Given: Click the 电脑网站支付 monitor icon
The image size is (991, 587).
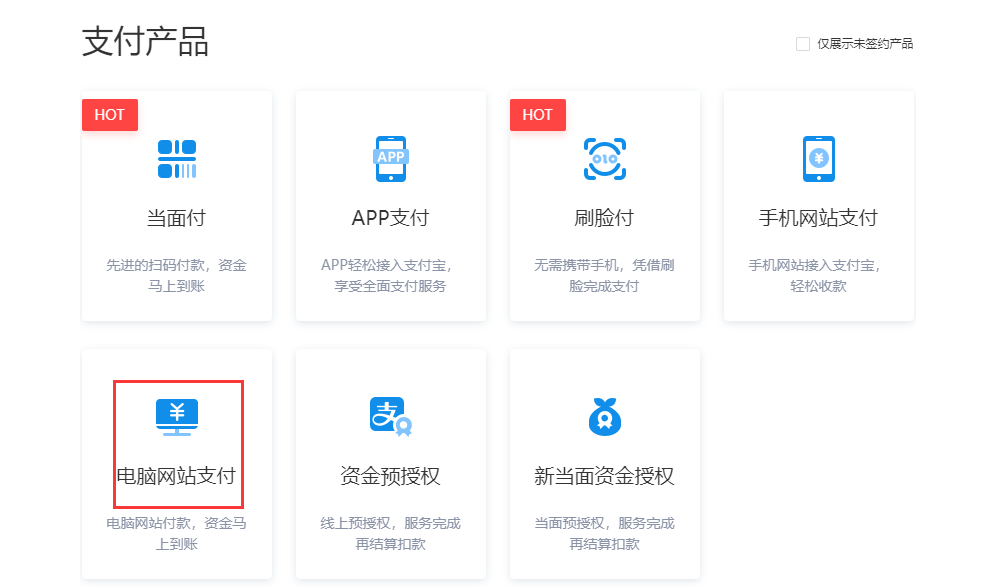Looking at the screenshot, I should click(x=177, y=416).
